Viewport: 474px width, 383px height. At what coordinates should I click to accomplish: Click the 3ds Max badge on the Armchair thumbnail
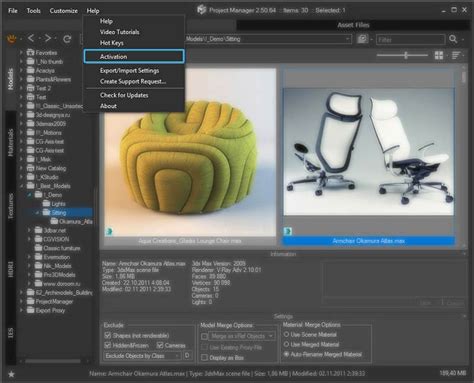[x=287, y=231]
